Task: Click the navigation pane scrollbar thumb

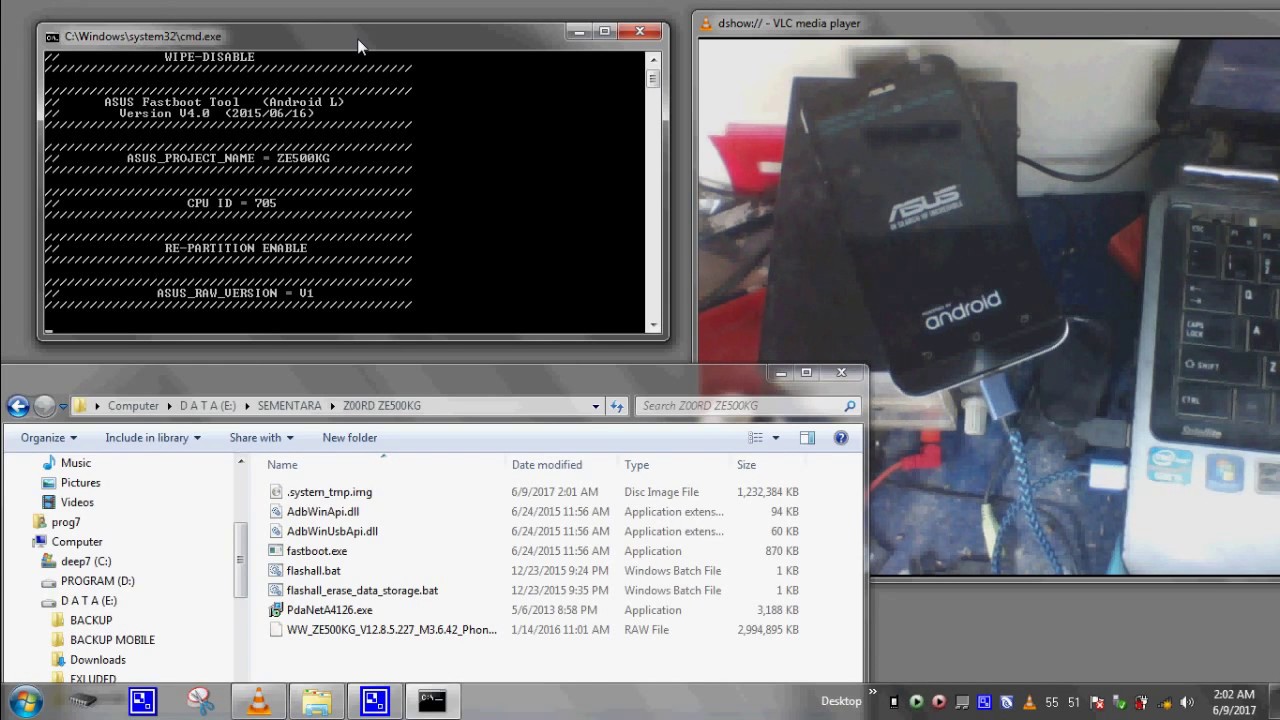Action: click(240, 560)
